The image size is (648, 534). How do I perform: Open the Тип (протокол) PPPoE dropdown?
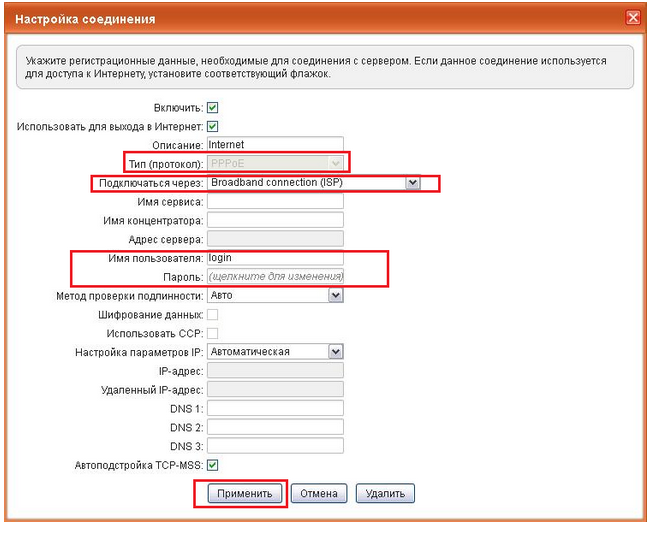[x=275, y=163]
